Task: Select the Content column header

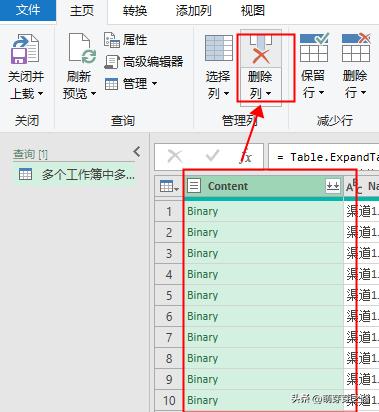Action: click(x=263, y=186)
